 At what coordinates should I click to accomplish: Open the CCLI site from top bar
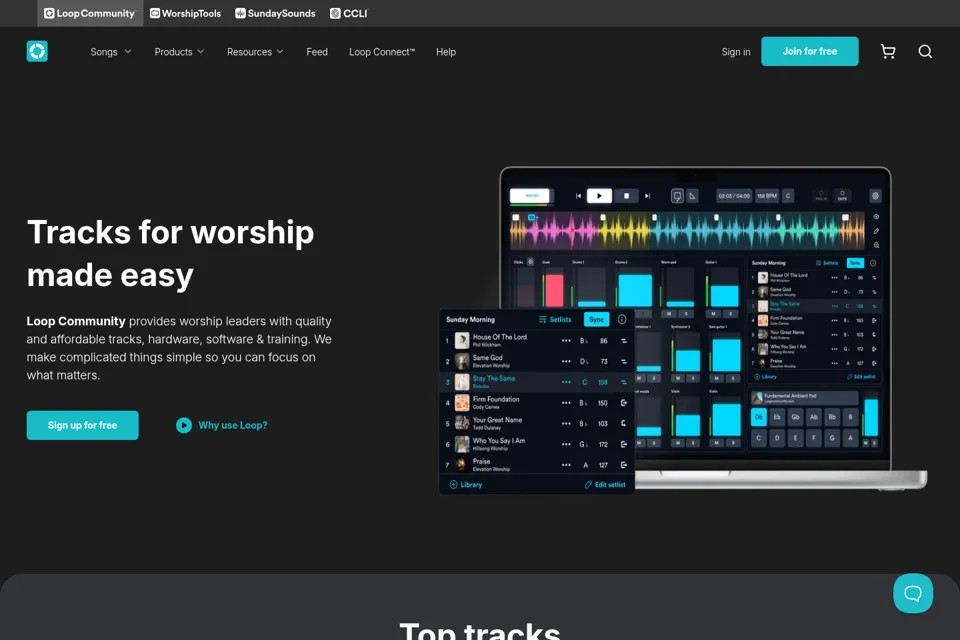click(349, 13)
